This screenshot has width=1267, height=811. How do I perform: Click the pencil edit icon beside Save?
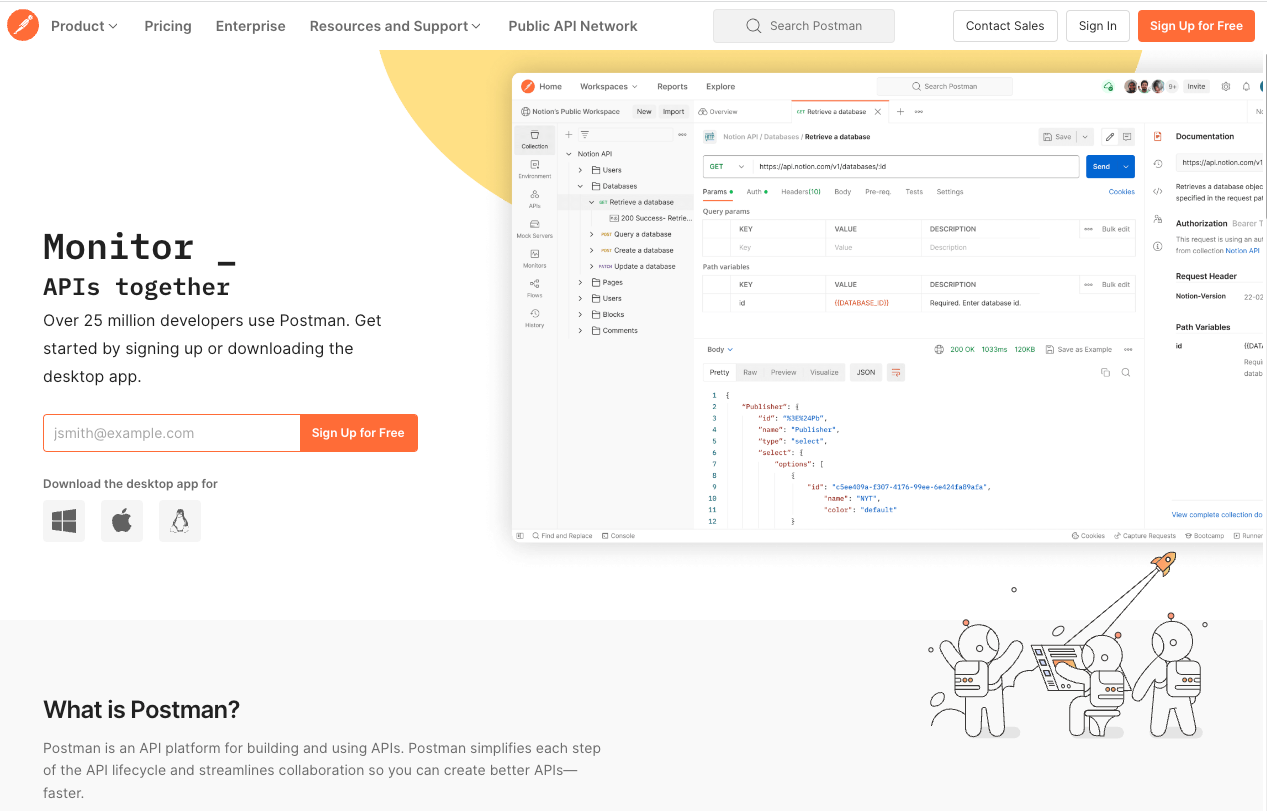(1110, 137)
